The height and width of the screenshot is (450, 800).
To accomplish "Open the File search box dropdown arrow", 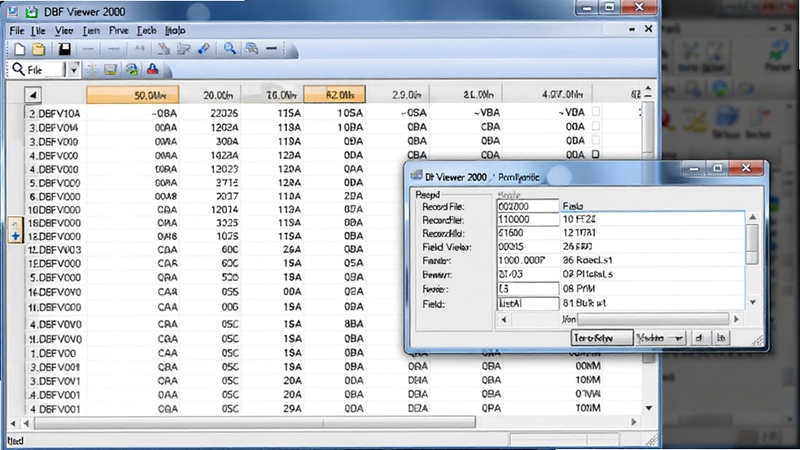I will click(74, 69).
